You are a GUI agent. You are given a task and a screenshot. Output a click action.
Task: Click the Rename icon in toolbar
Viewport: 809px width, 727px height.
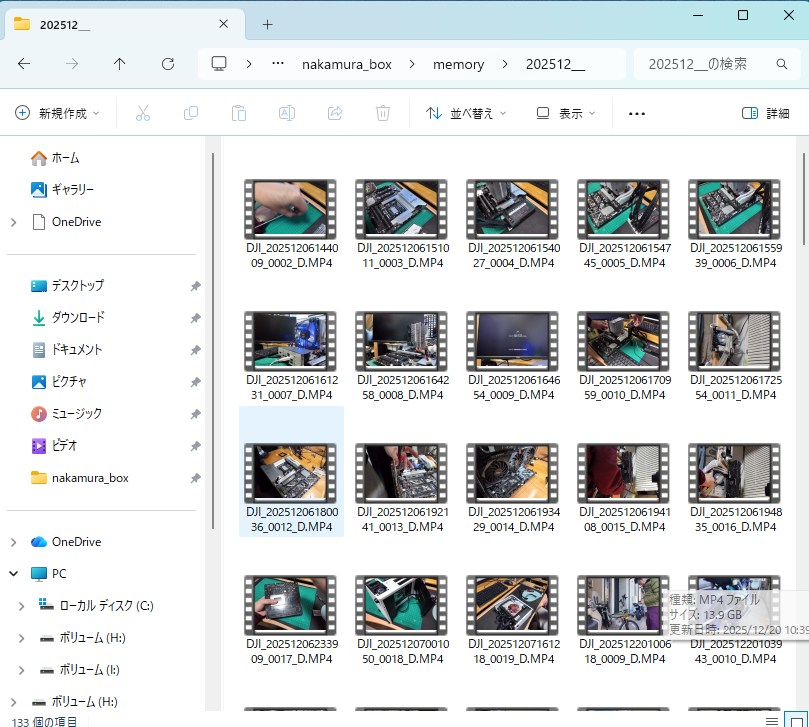[287, 114]
